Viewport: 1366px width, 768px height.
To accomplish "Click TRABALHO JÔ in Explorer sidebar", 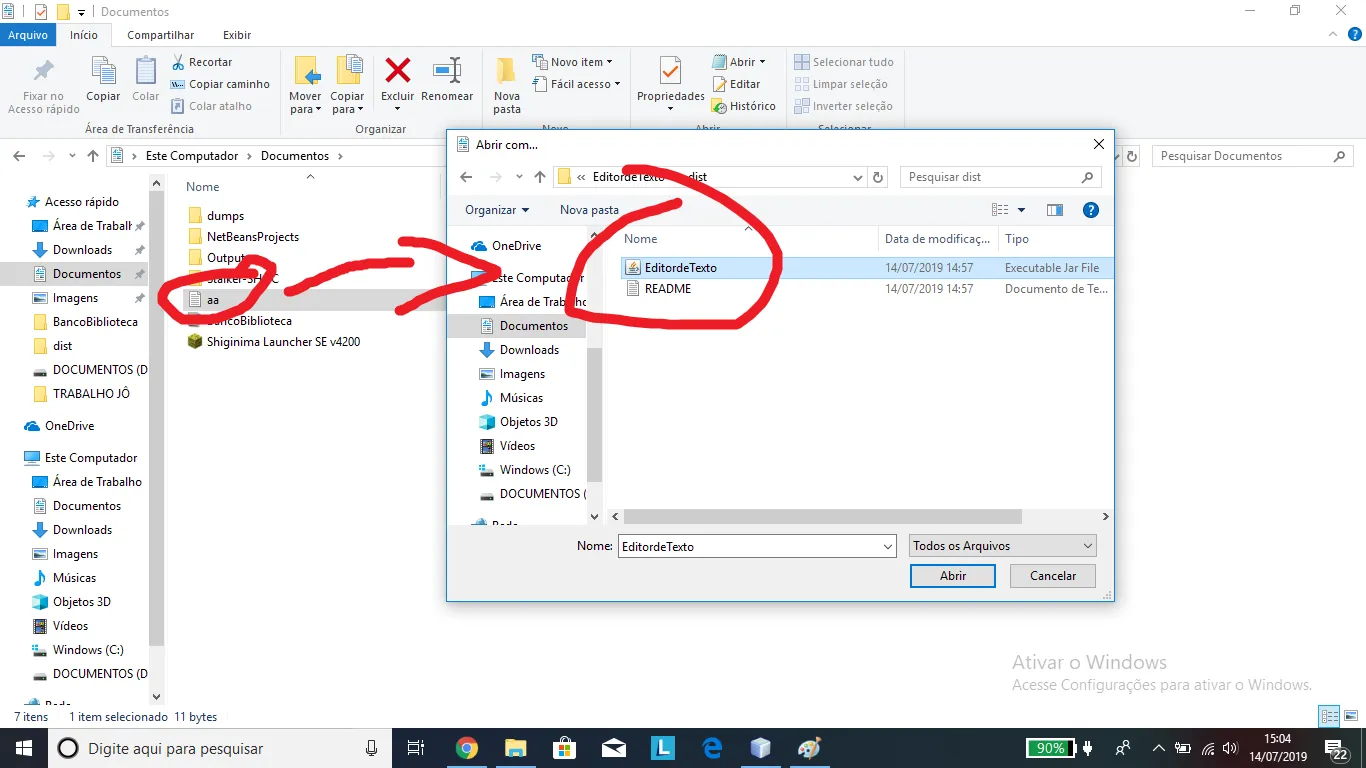I will coord(91,394).
